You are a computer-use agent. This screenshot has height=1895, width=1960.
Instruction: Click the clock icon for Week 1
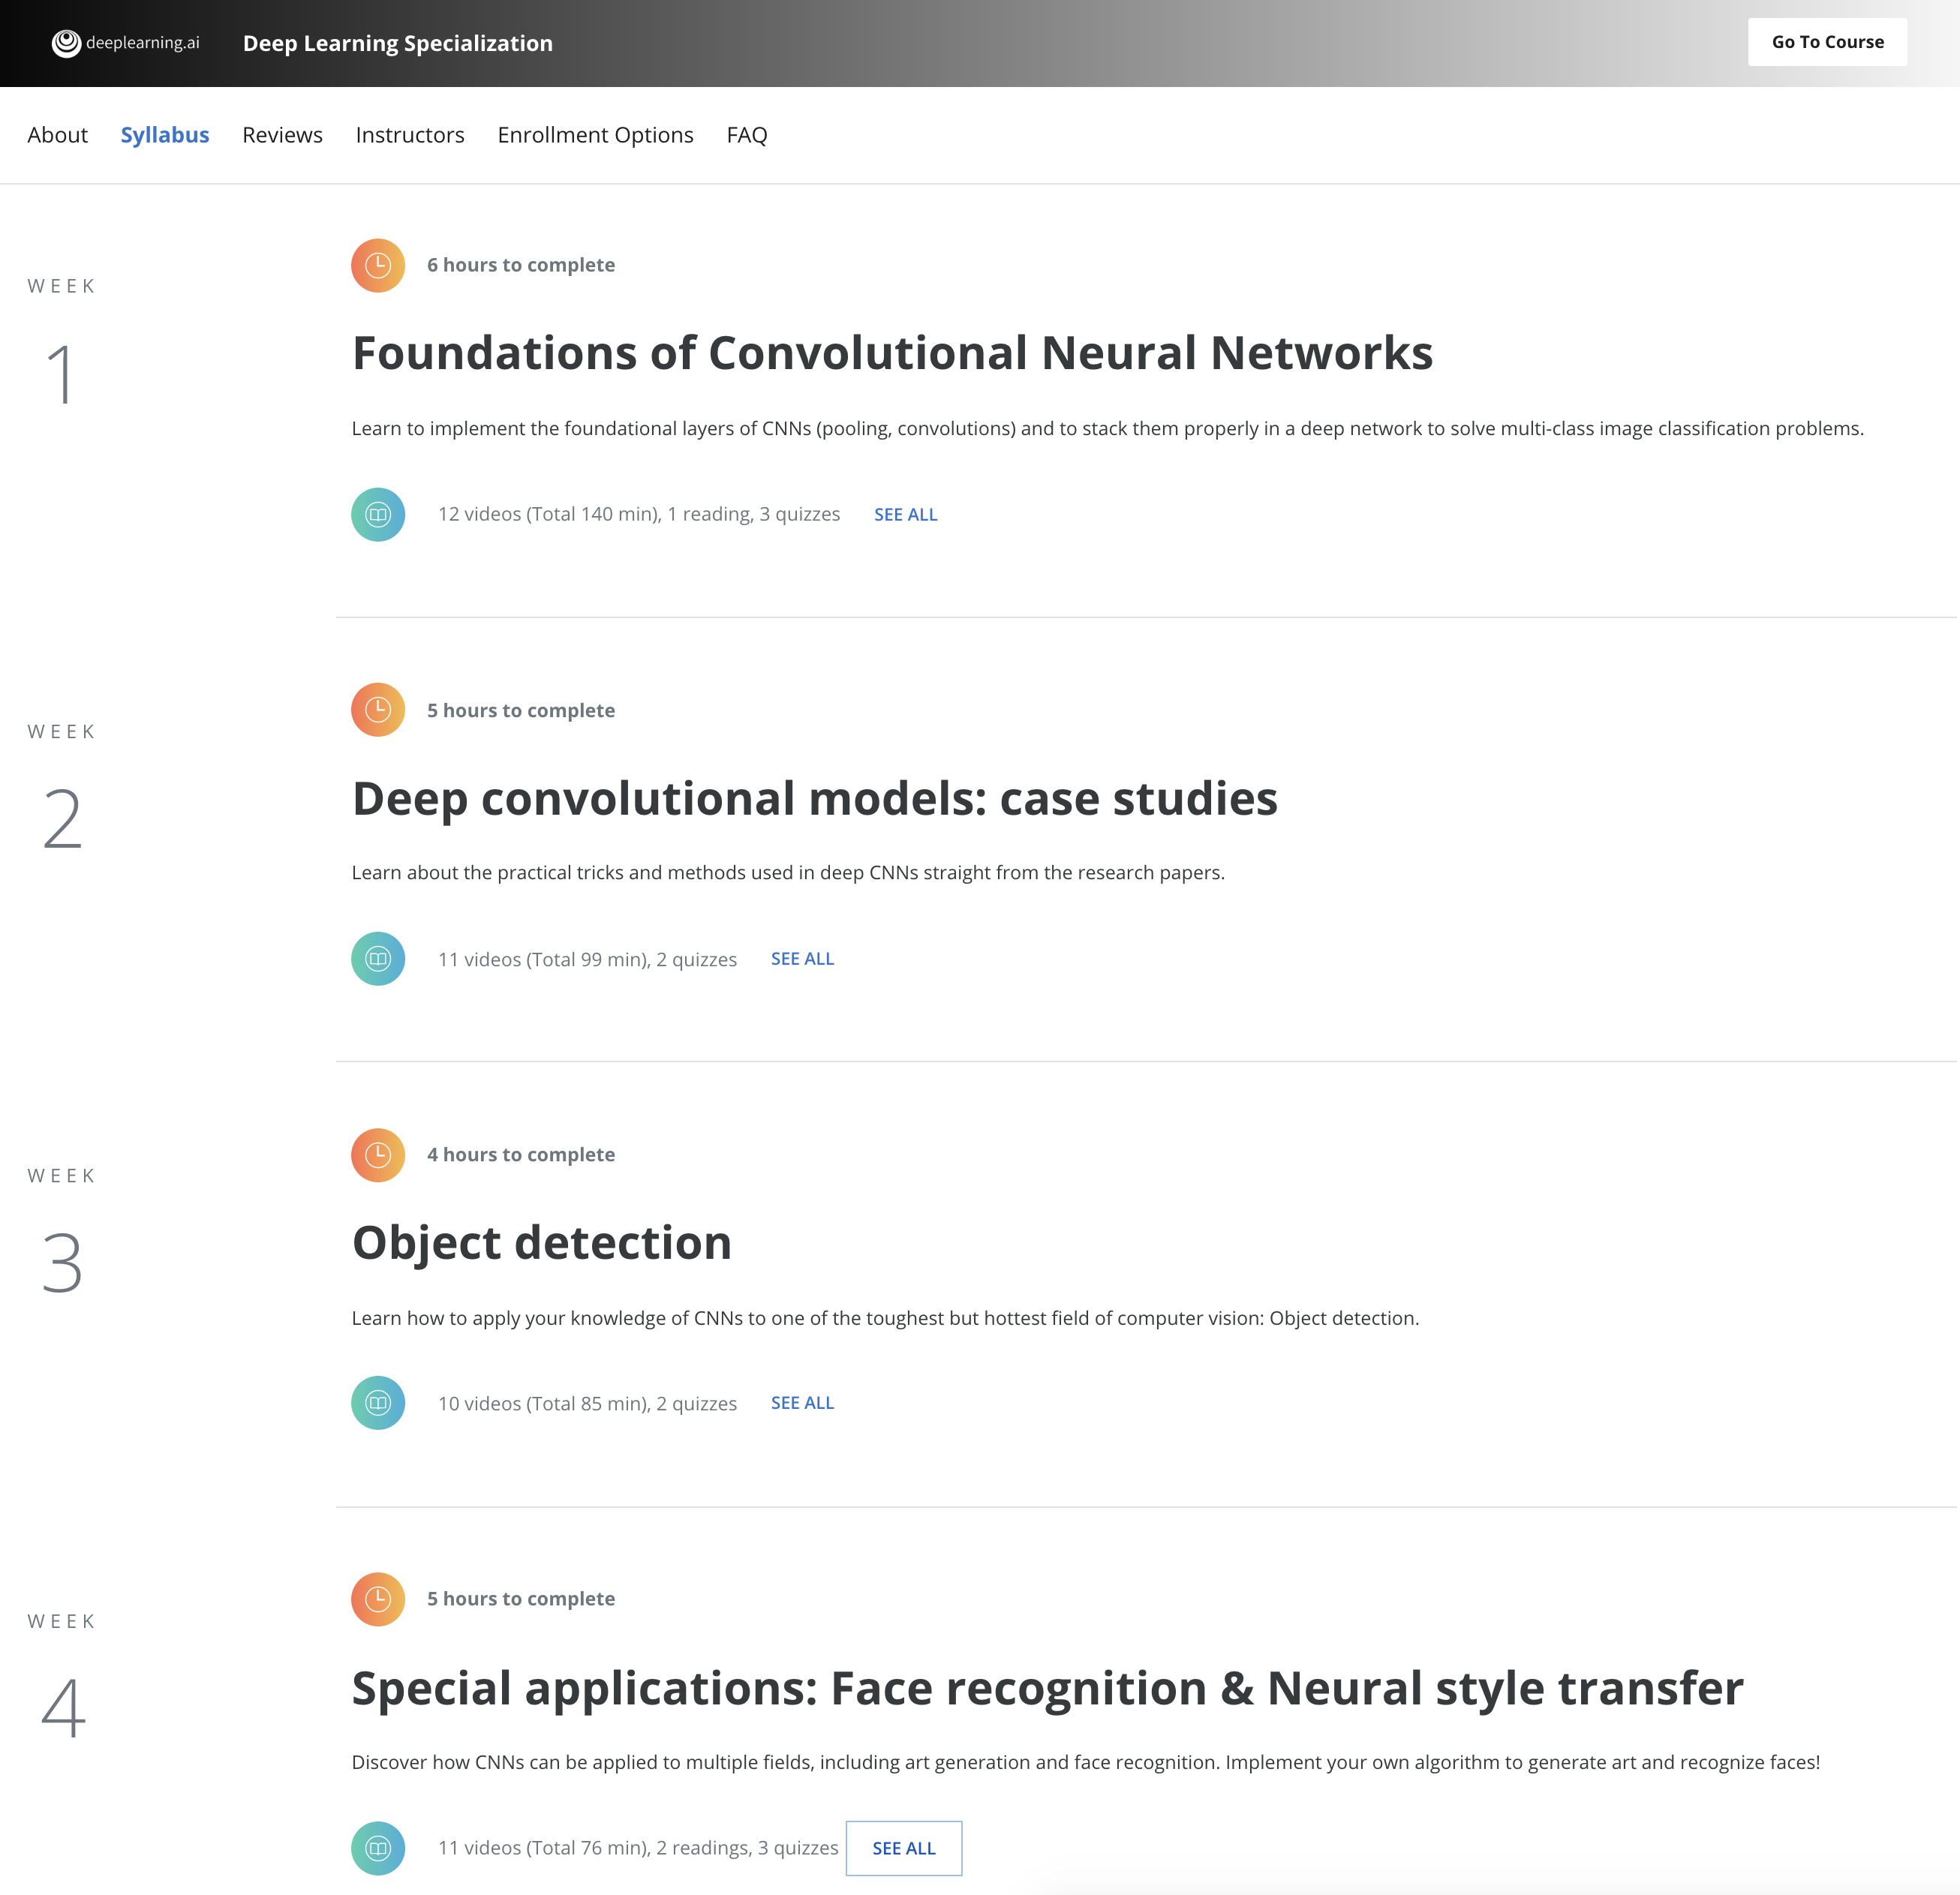pyautogui.click(x=380, y=264)
